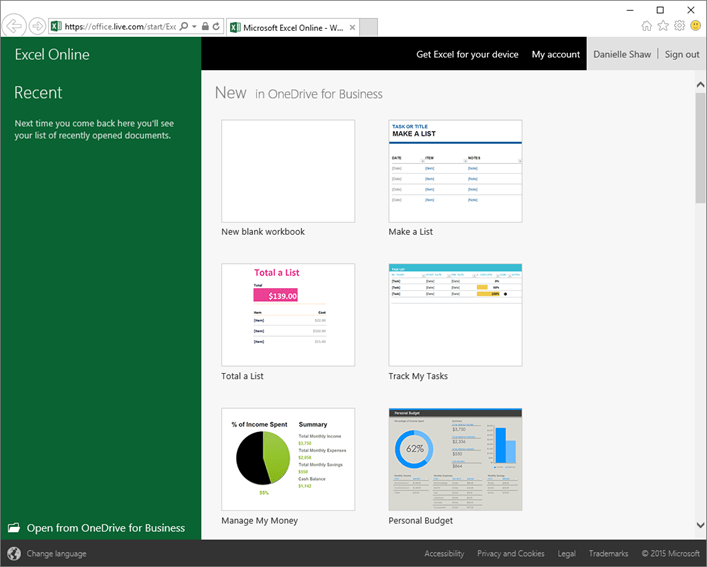Open the Personal Budget template thumbnail

pyautogui.click(x=455, y=459)
